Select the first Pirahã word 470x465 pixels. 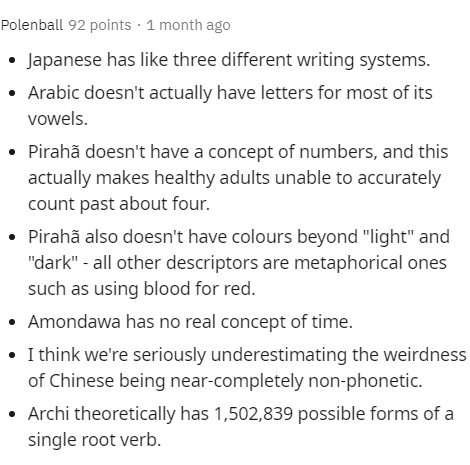point(54,152)
